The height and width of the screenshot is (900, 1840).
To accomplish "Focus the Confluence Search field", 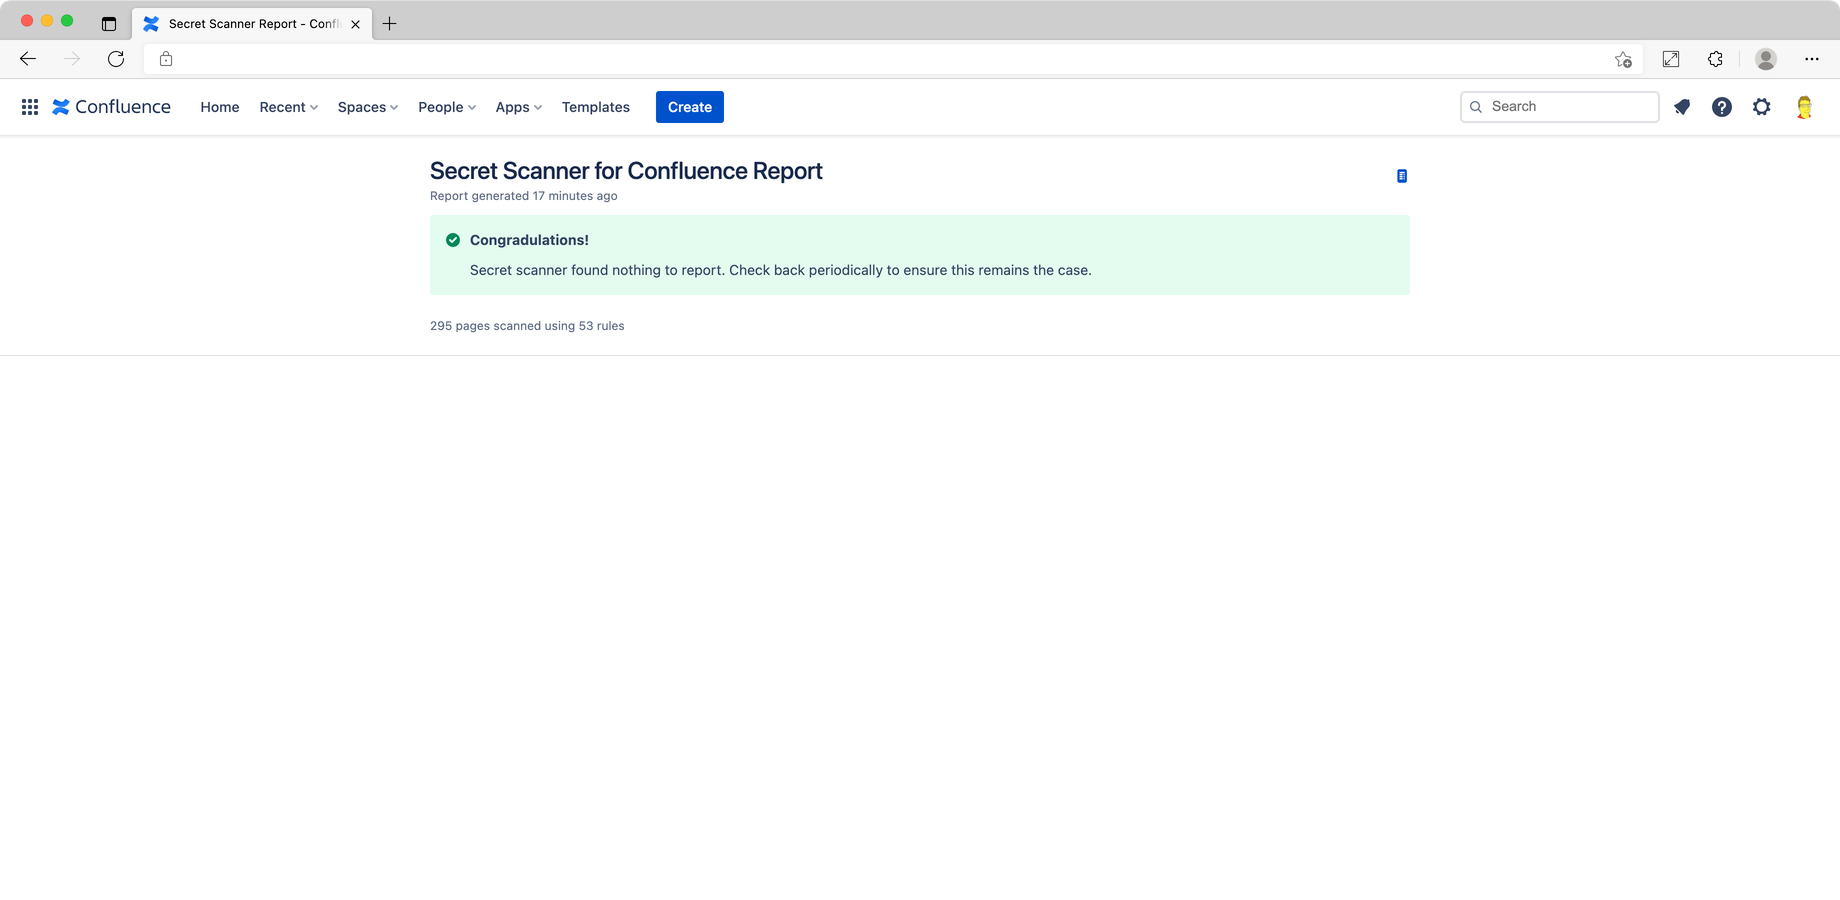I will (x=1559, y=107).
